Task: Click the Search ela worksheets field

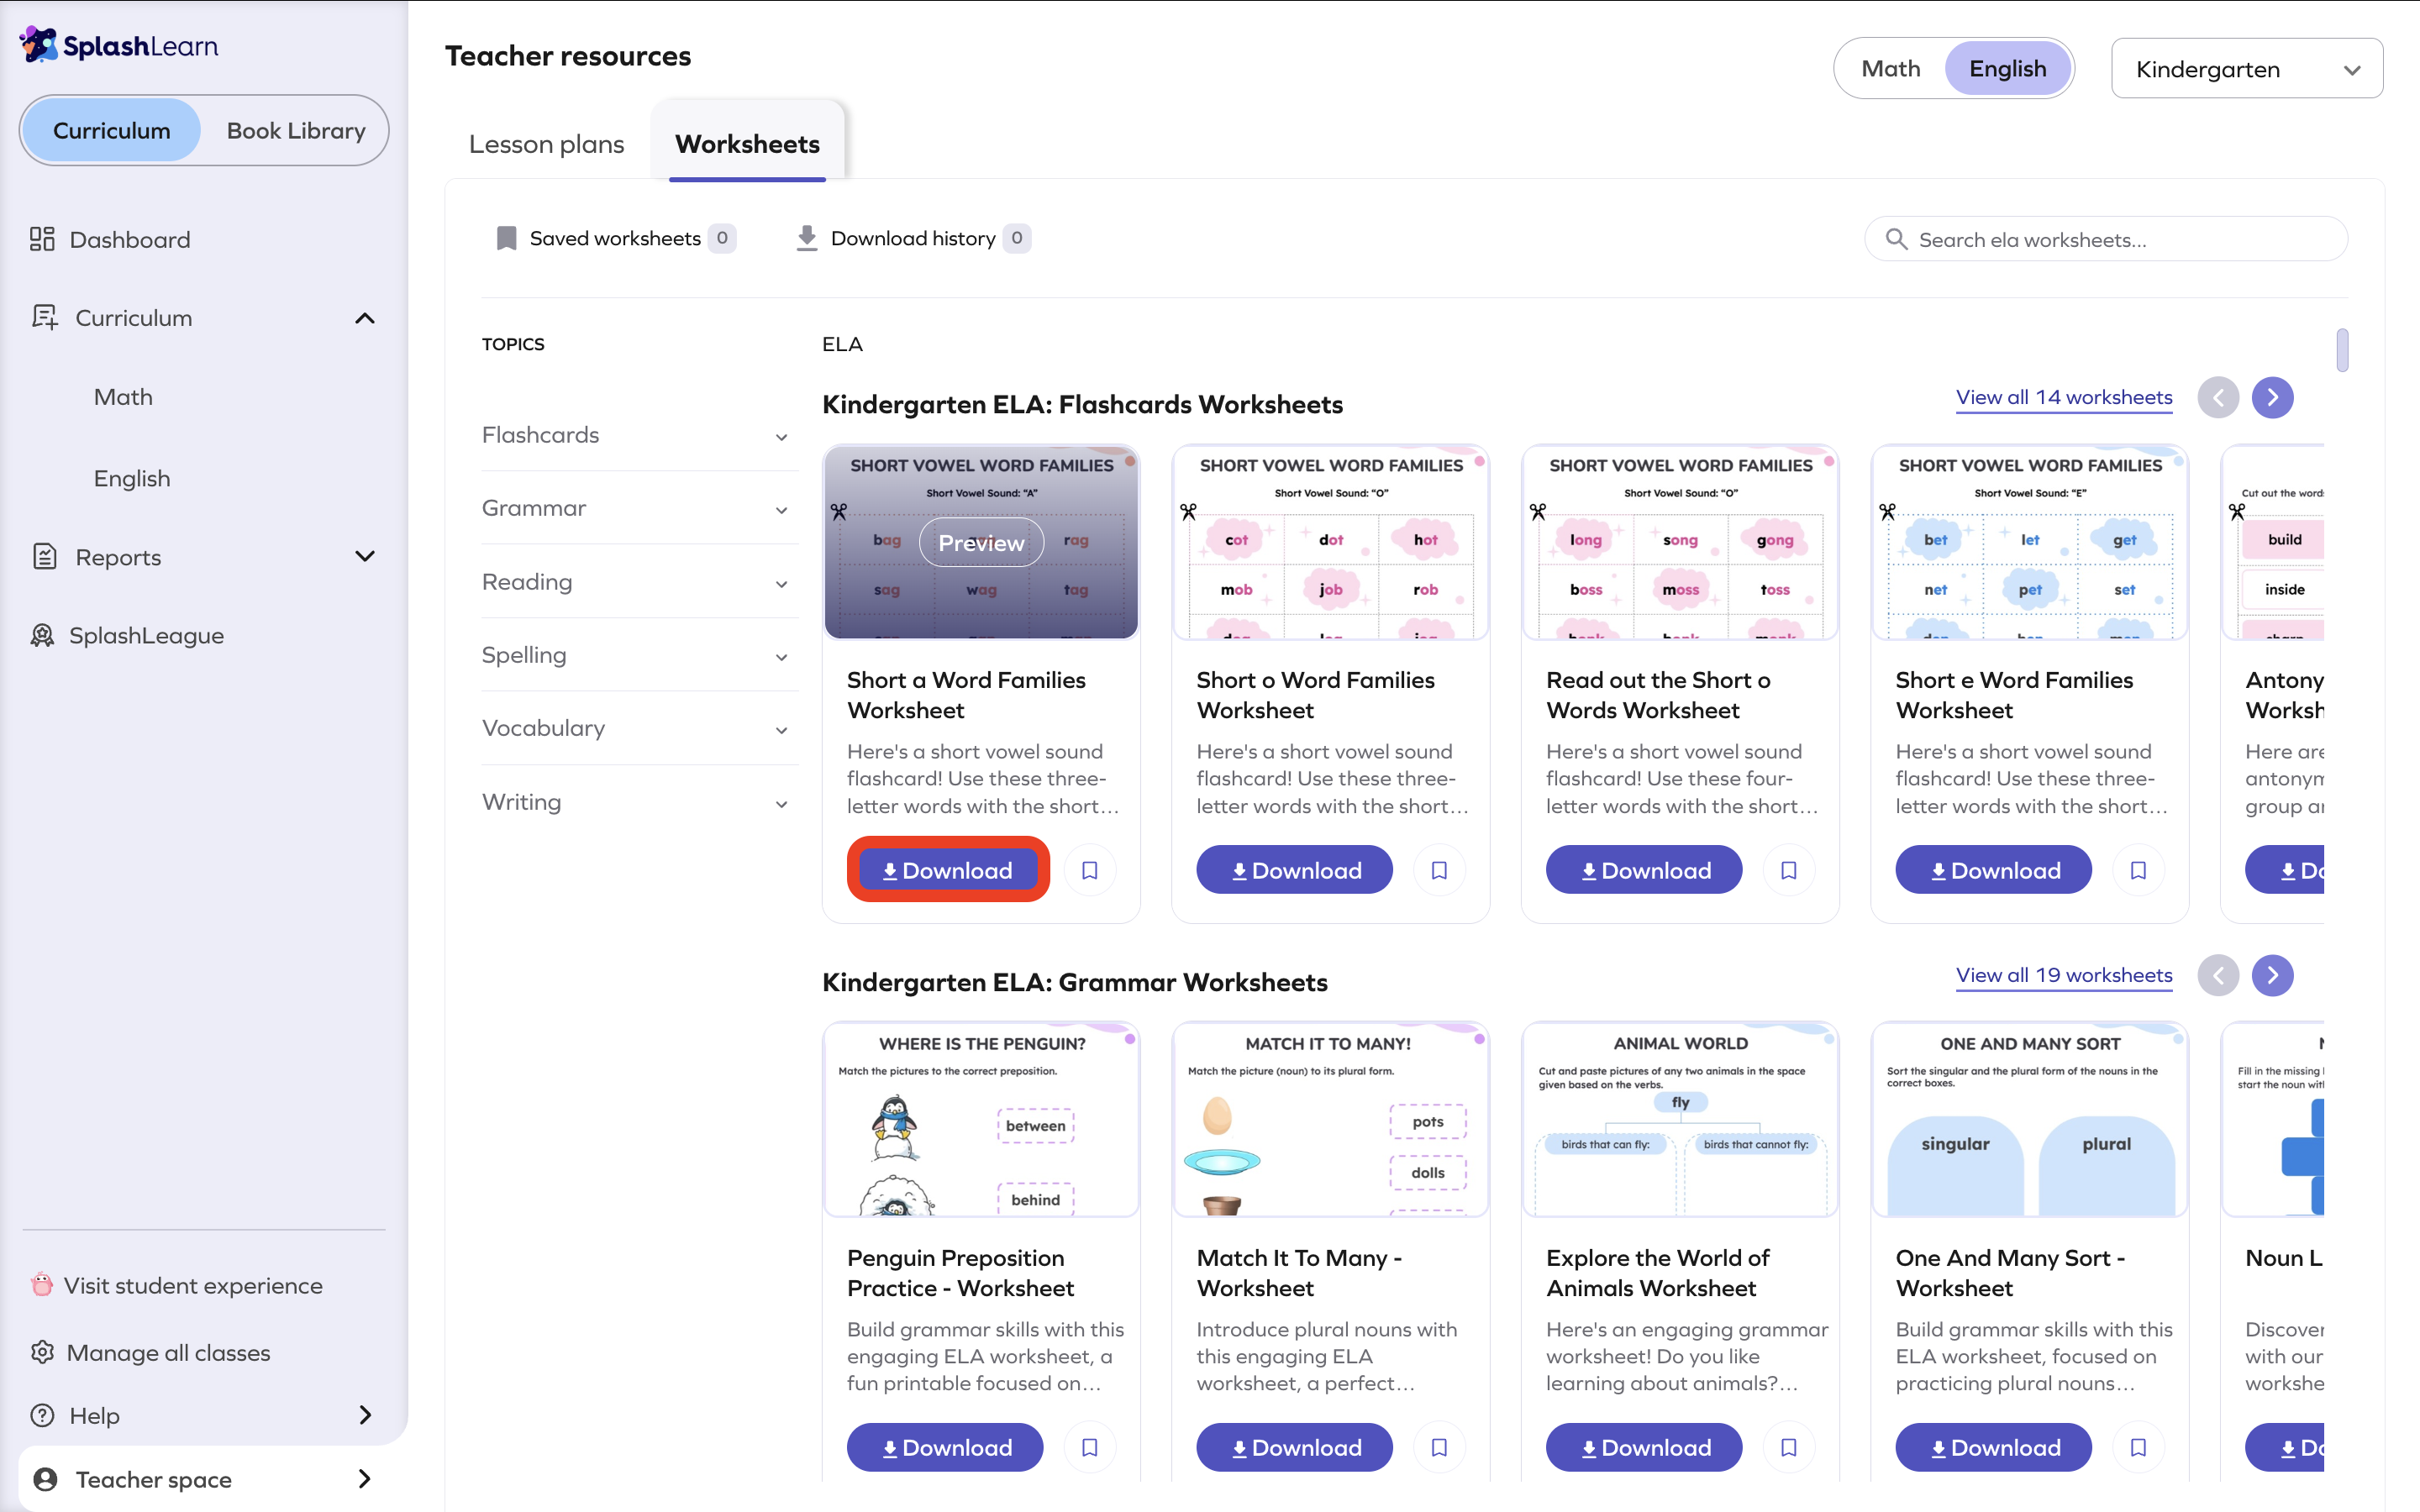Action: click(x=2106, y=239)
